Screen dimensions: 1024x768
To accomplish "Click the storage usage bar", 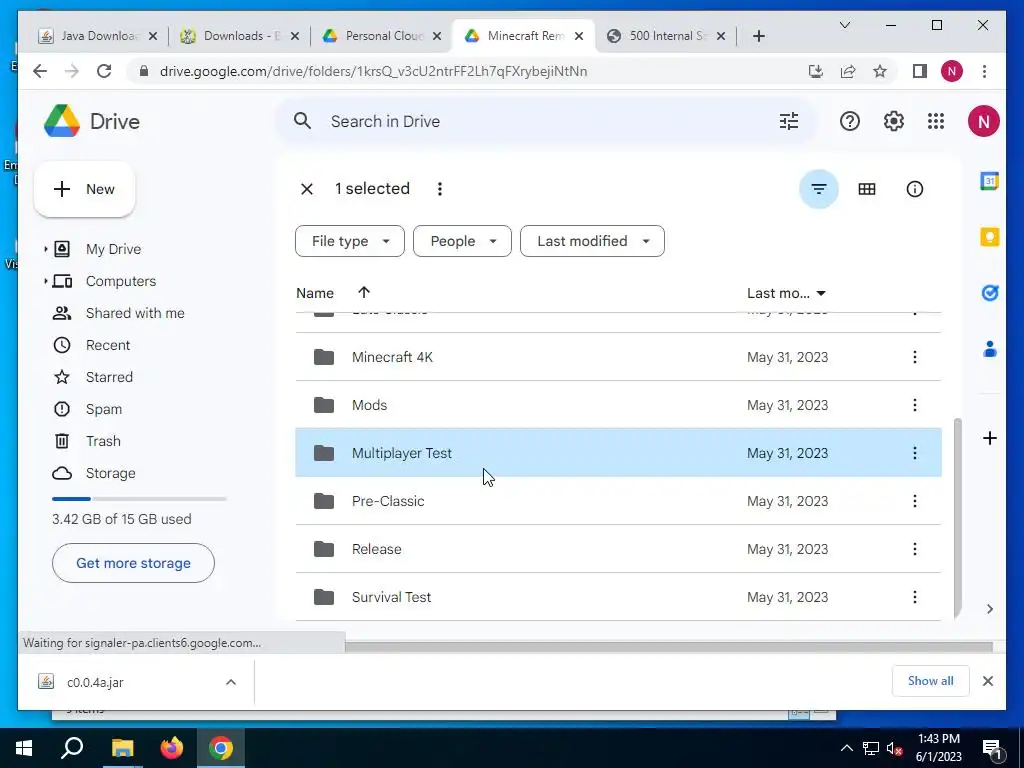I will tap(139, 499).
